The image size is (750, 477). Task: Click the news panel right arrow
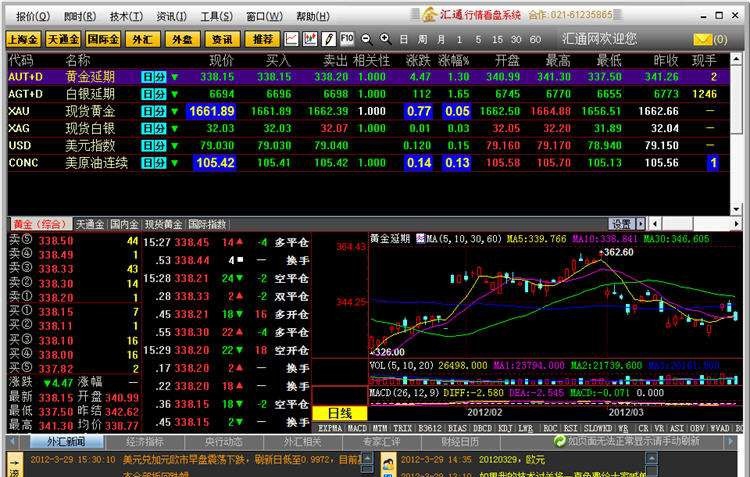[730, 442]
